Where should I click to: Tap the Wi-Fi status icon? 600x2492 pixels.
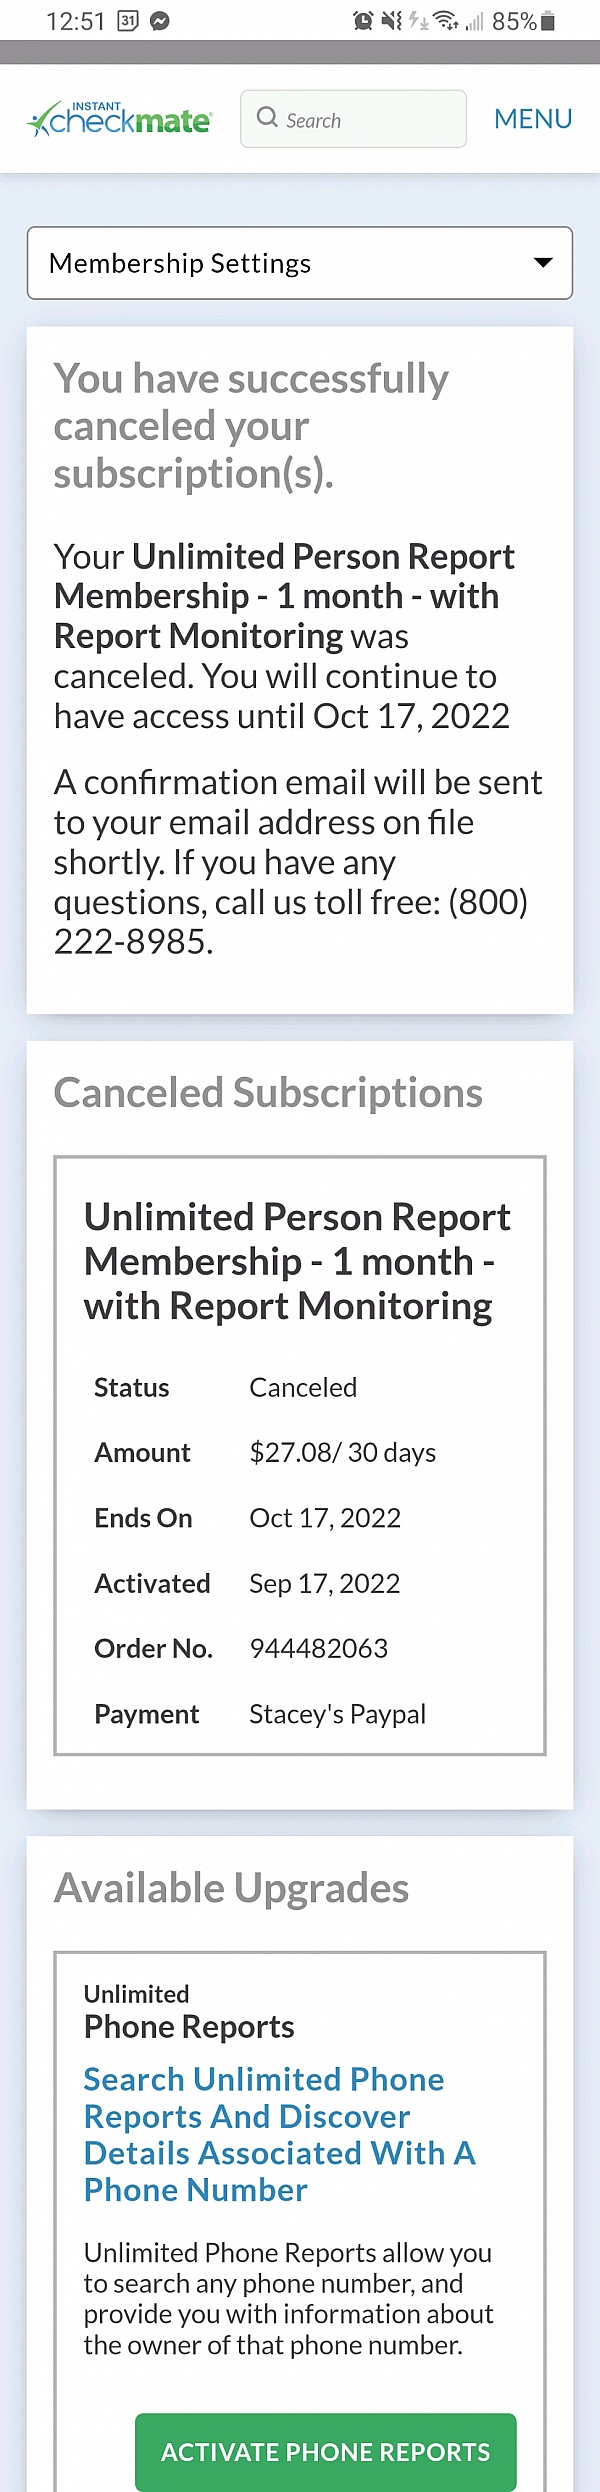click(446, 21)
